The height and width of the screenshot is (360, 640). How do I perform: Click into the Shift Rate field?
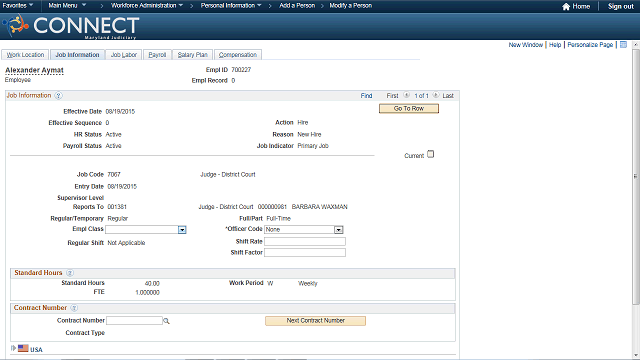tap(305, 242)
